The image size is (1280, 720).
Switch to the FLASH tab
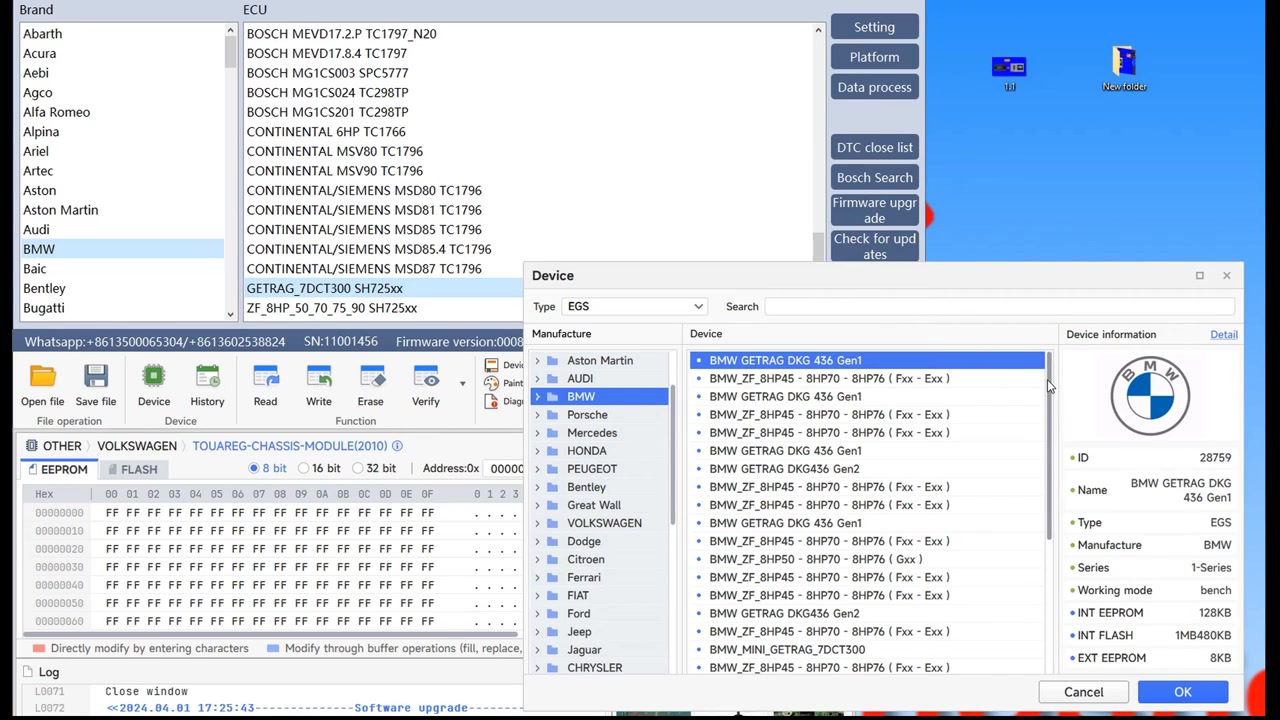coord(132,469)
